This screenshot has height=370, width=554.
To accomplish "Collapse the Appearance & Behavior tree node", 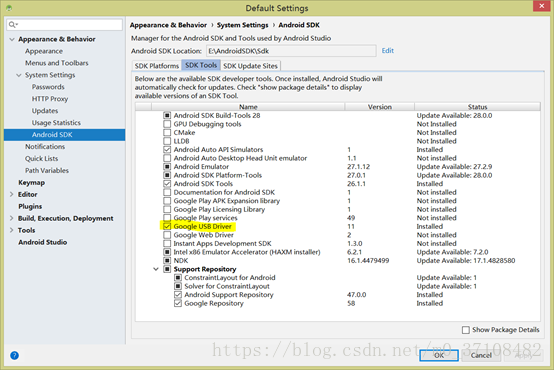I will click(12, 39).
